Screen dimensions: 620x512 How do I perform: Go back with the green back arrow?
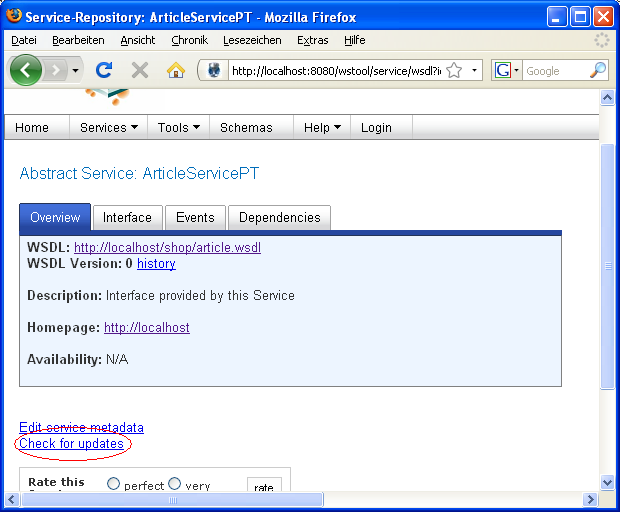click(26, 70)
